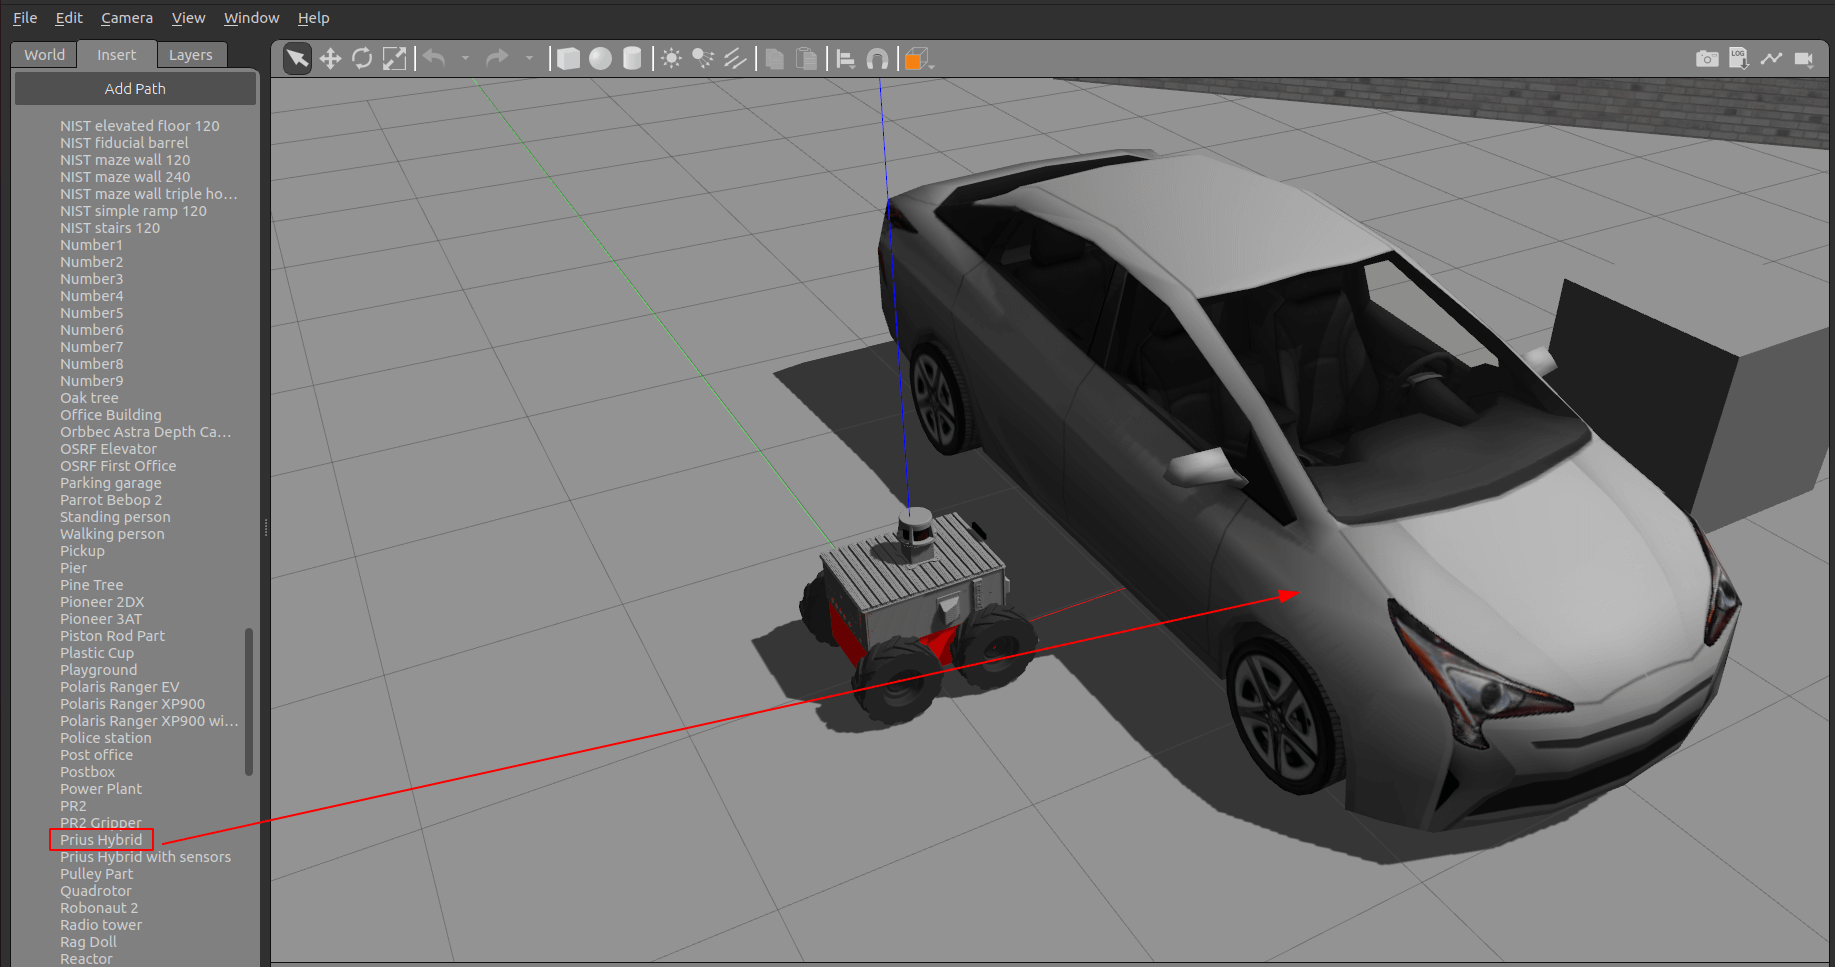This screenshot has height=967, width=1835.
Task: Toggle the snap magnet tool
Action: click(x=878, y=59)
